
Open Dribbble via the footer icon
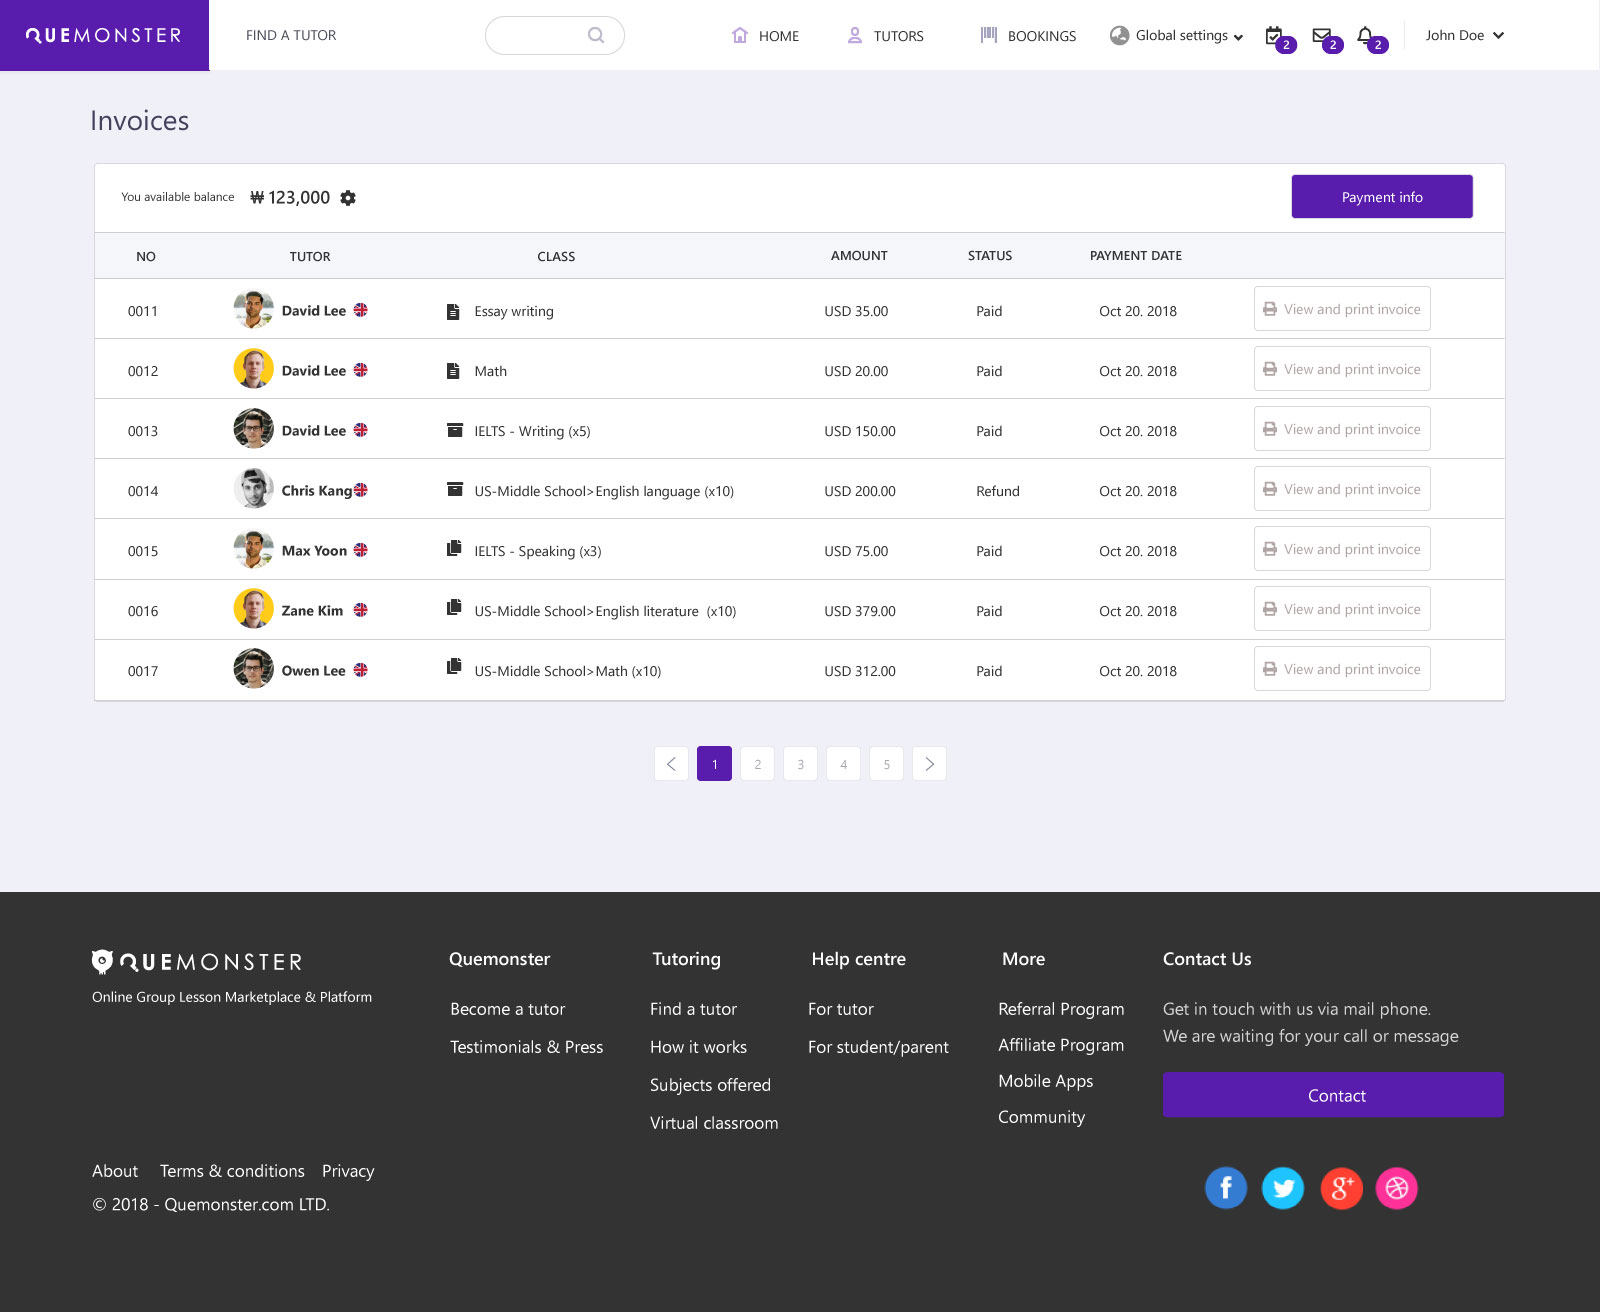point(1399,1188)
